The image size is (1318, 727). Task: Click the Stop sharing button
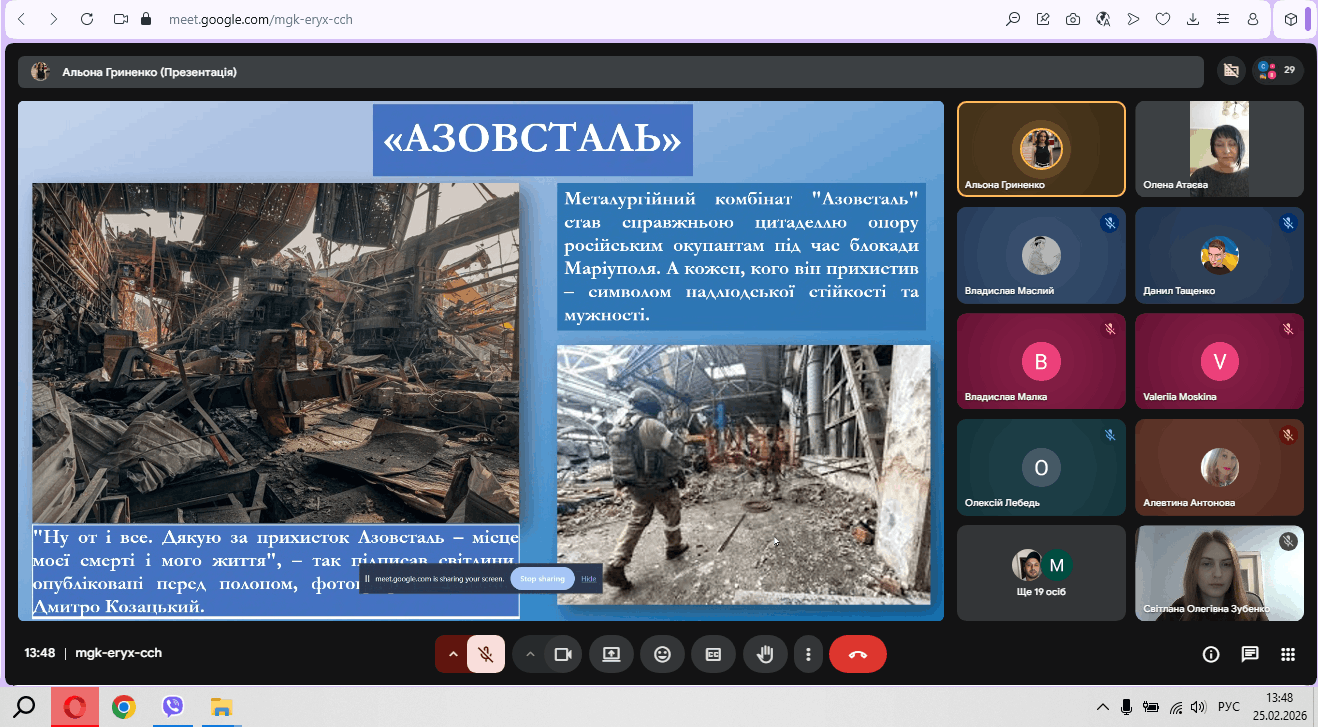(542, 579)
